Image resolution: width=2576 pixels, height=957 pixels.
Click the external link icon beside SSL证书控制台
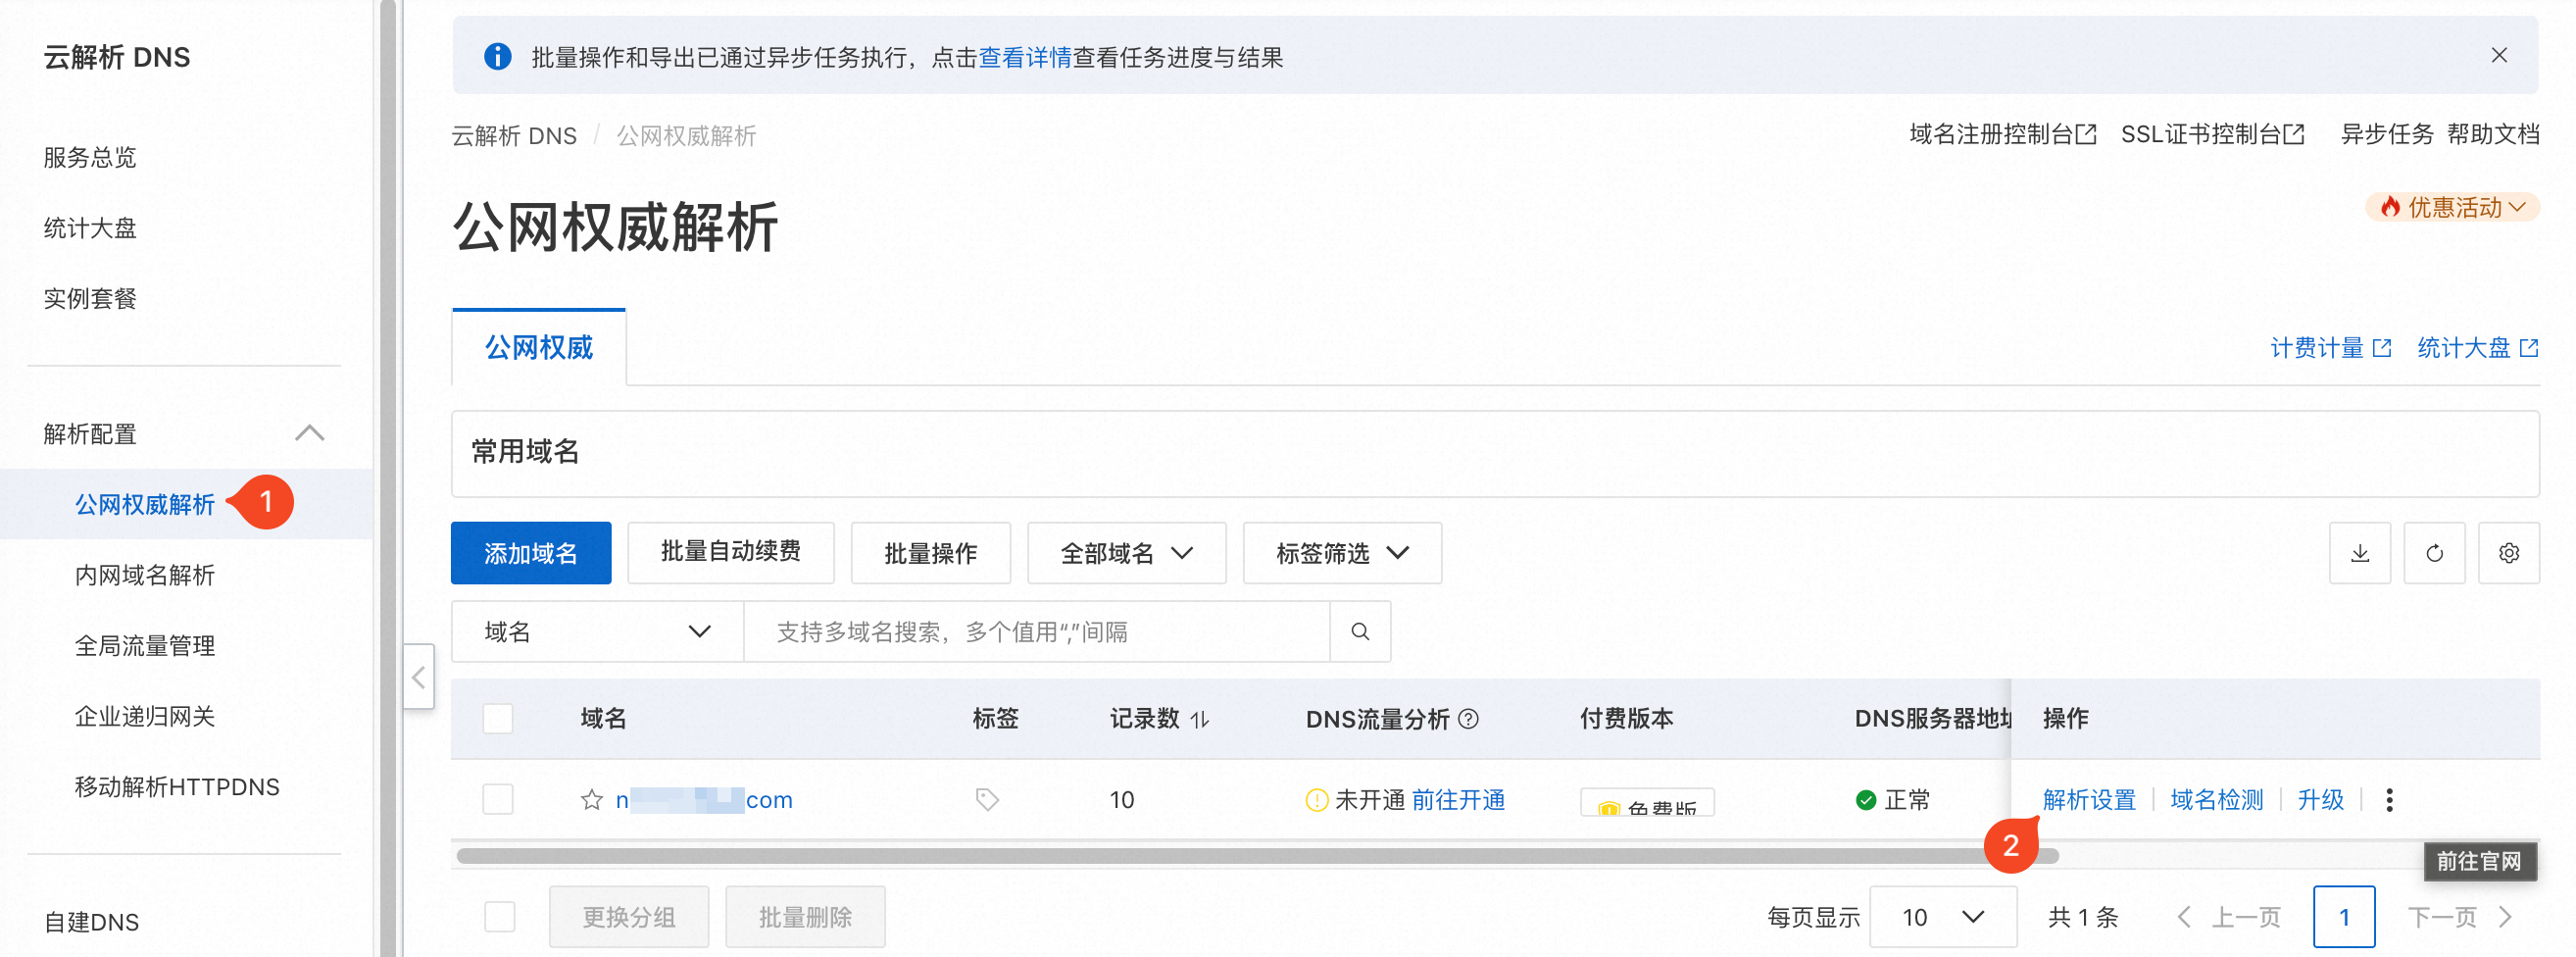[x=2294, y=135]
